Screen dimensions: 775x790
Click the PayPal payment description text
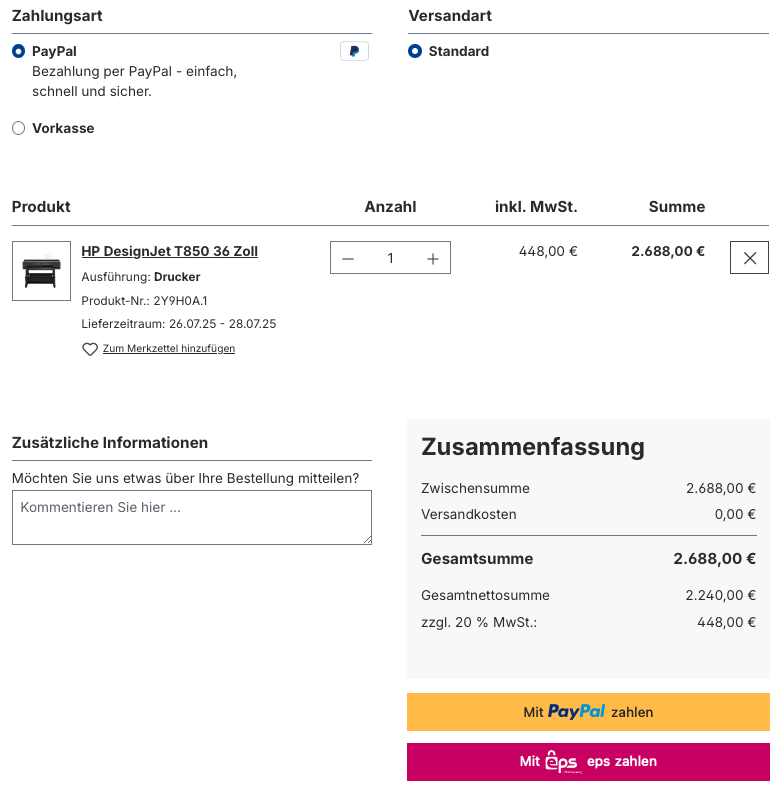[x=134, y=81]
